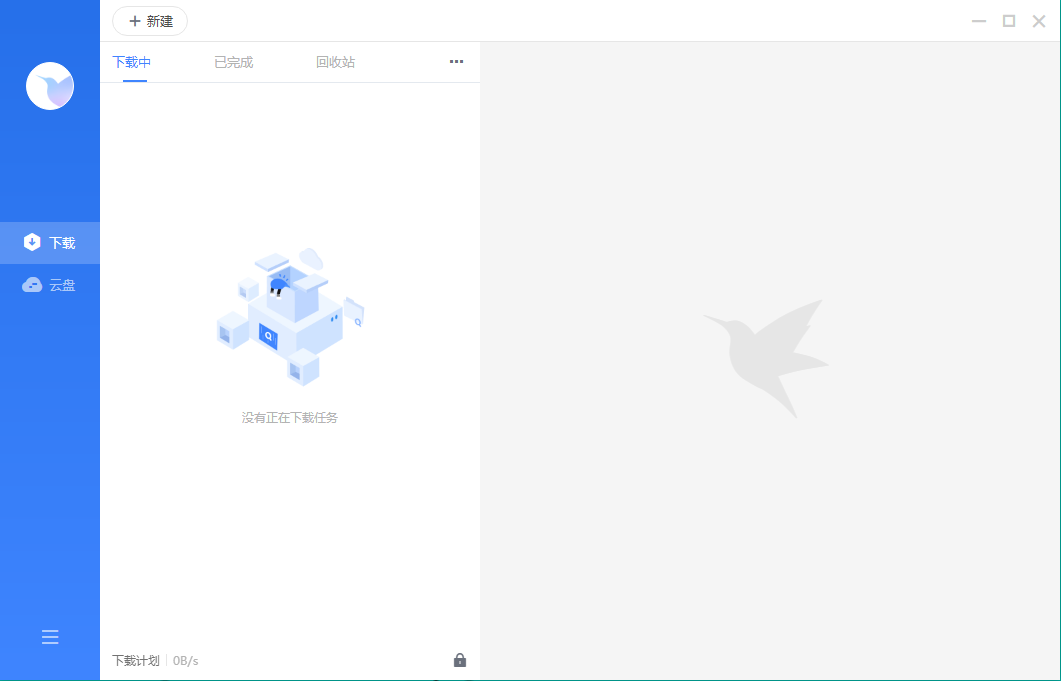
Task: Click the 新建 button text
Action: click(160, 21)
